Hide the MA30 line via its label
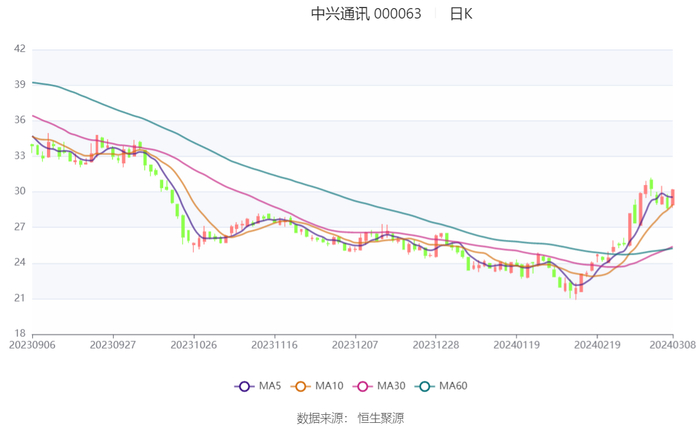This screenshot has height=426, width=700. tap(391, 386)
